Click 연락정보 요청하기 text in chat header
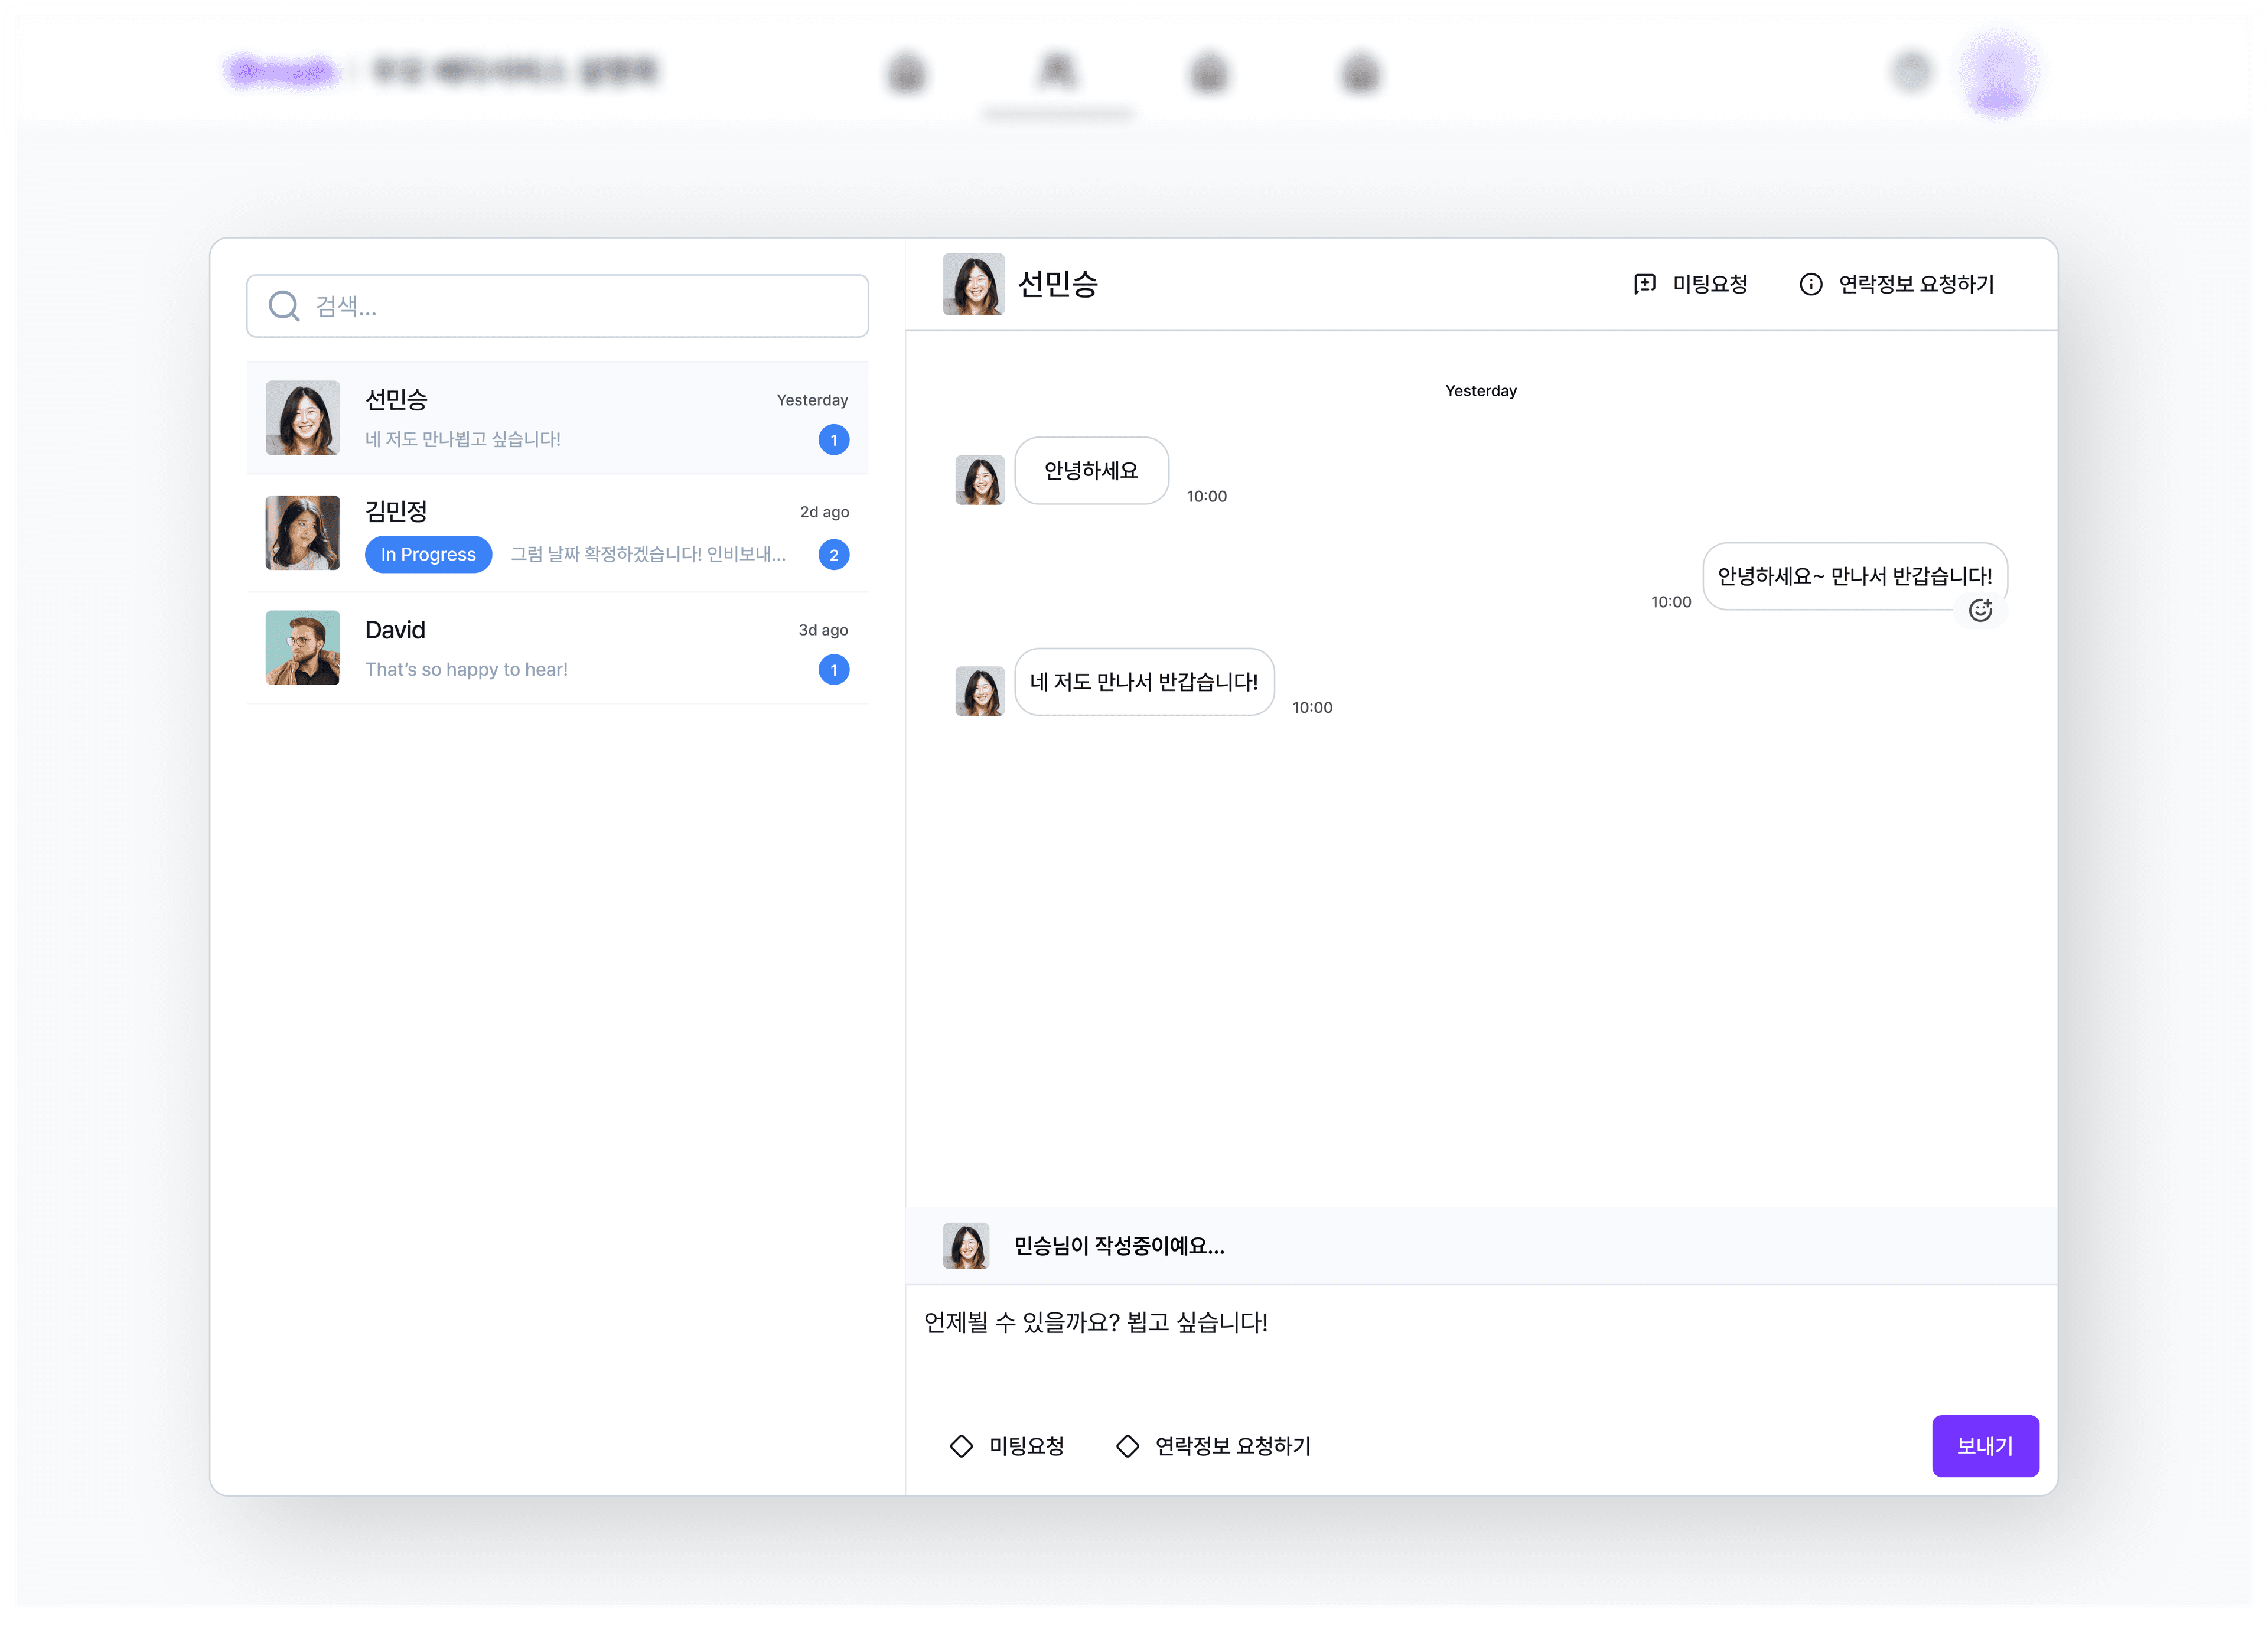2268x1652 pixels. 1916,285
